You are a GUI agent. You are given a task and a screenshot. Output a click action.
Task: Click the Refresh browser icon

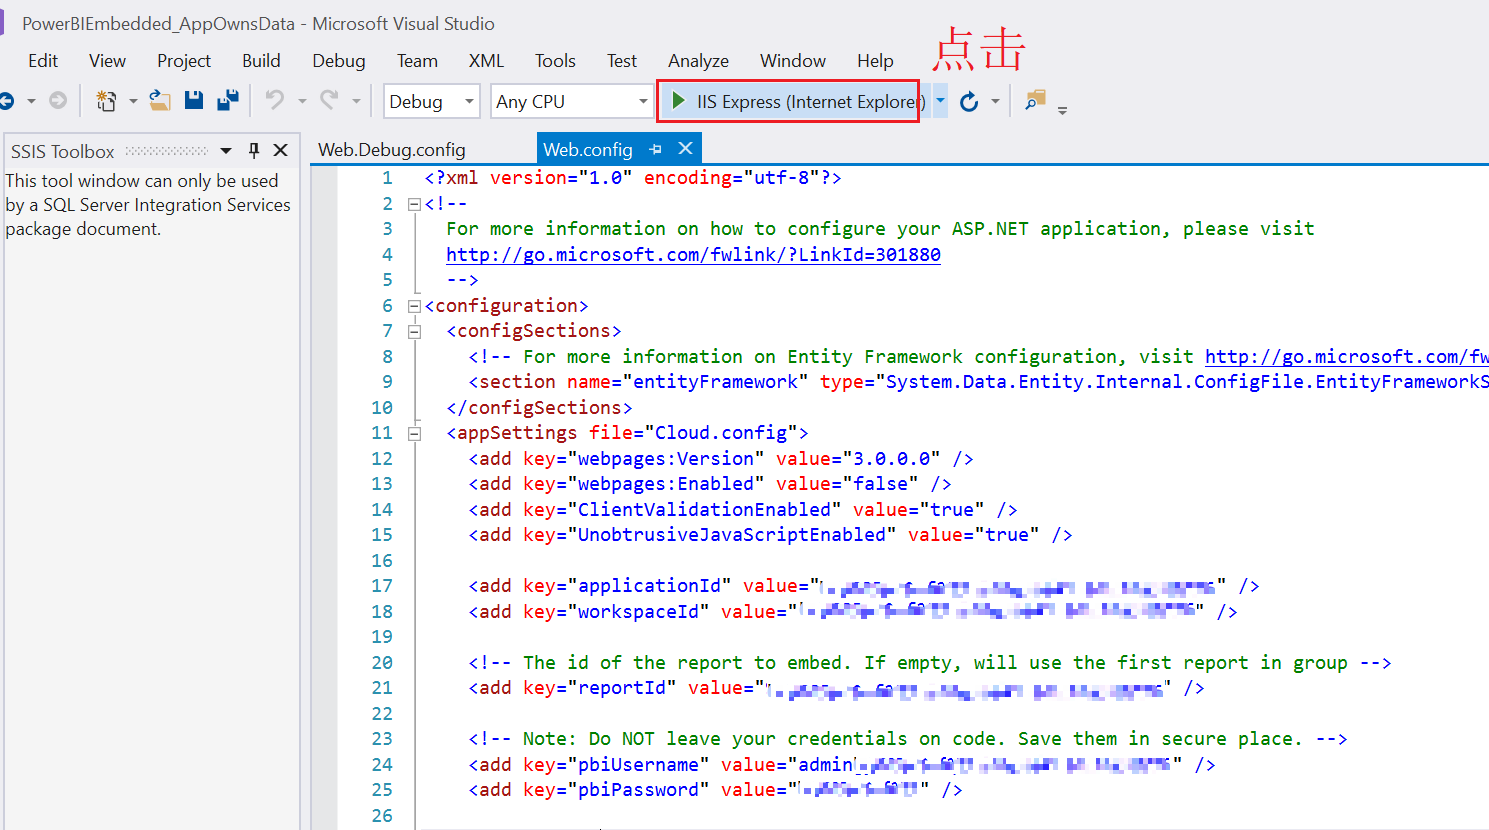tap(969, 101)
